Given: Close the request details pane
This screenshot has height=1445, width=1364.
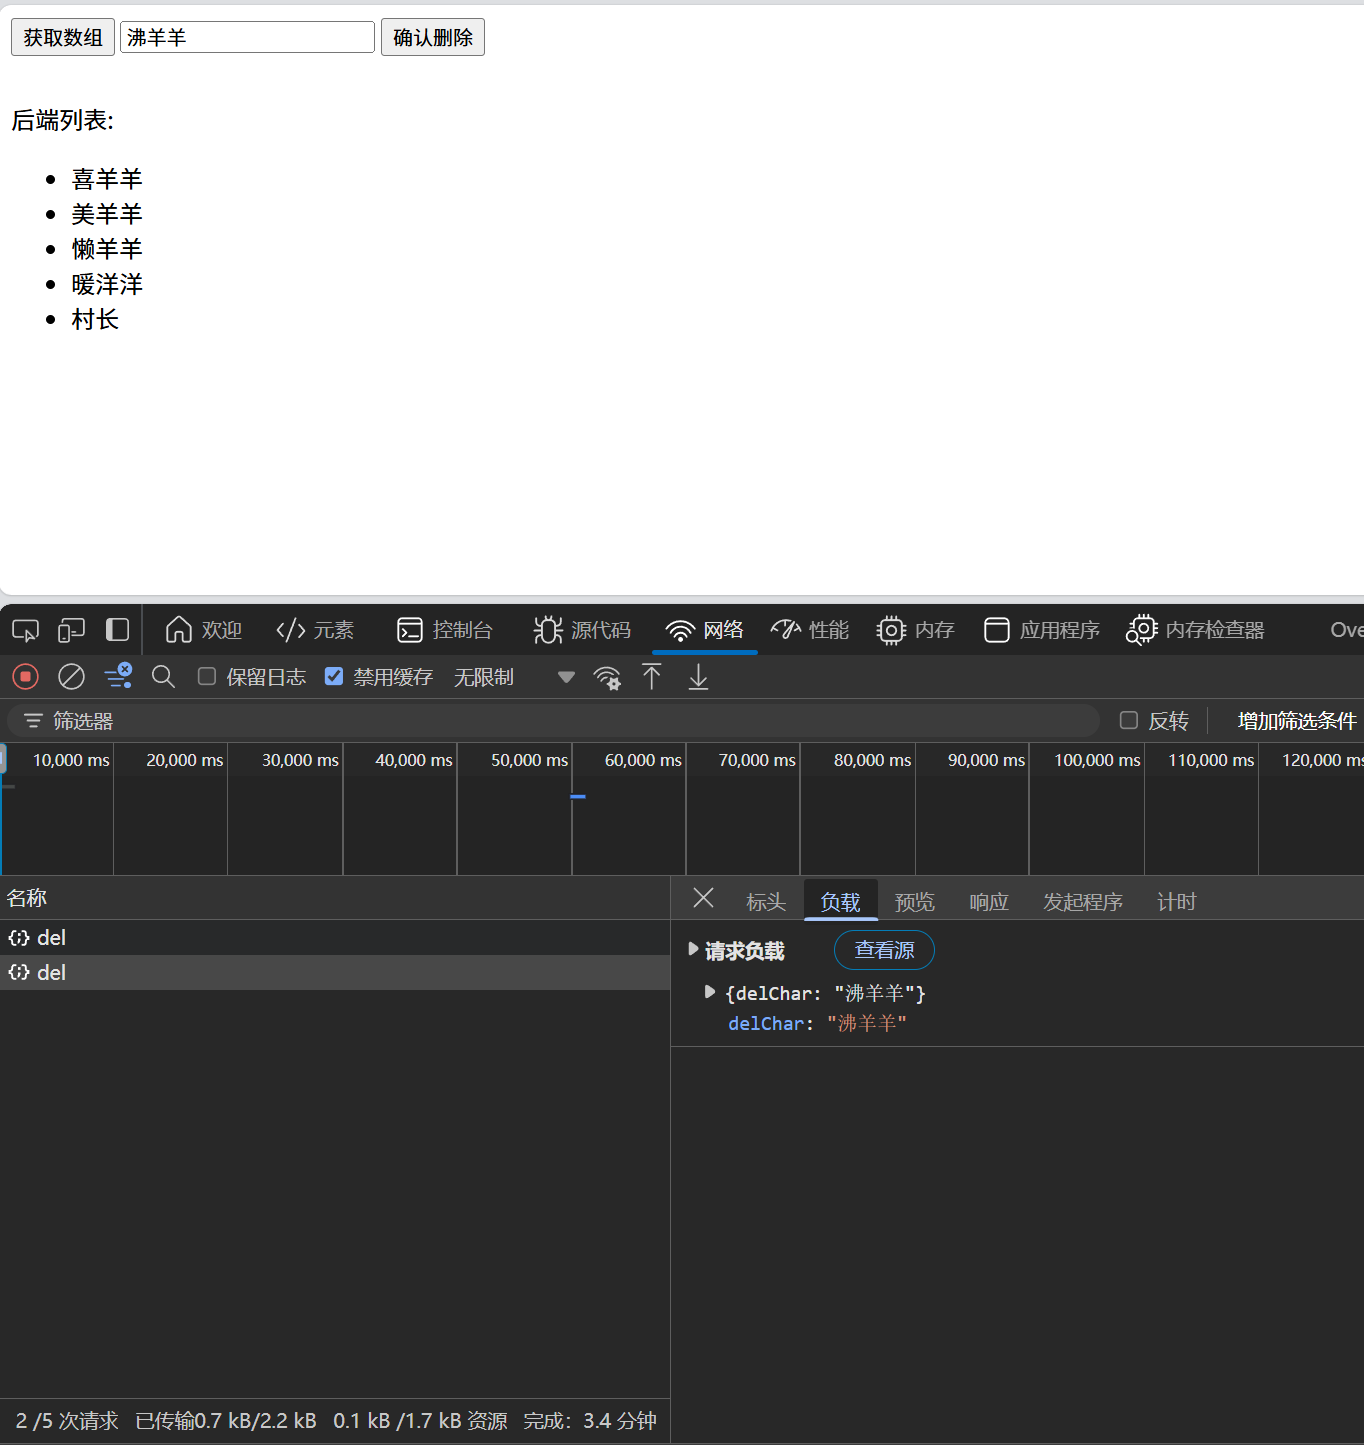Looking at the screenshot, I should (x=703, y=898).
